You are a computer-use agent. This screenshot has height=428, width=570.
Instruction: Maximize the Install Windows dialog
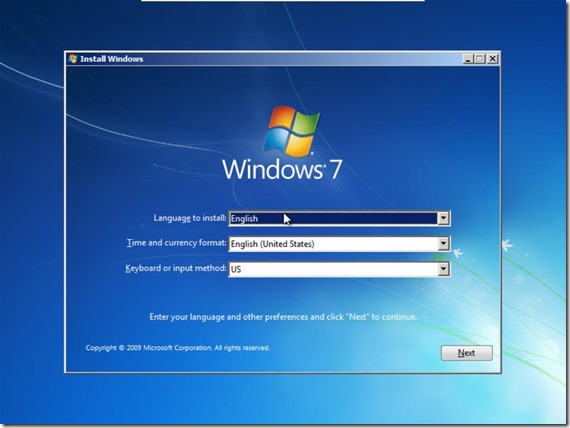click(x=480, y=59)
